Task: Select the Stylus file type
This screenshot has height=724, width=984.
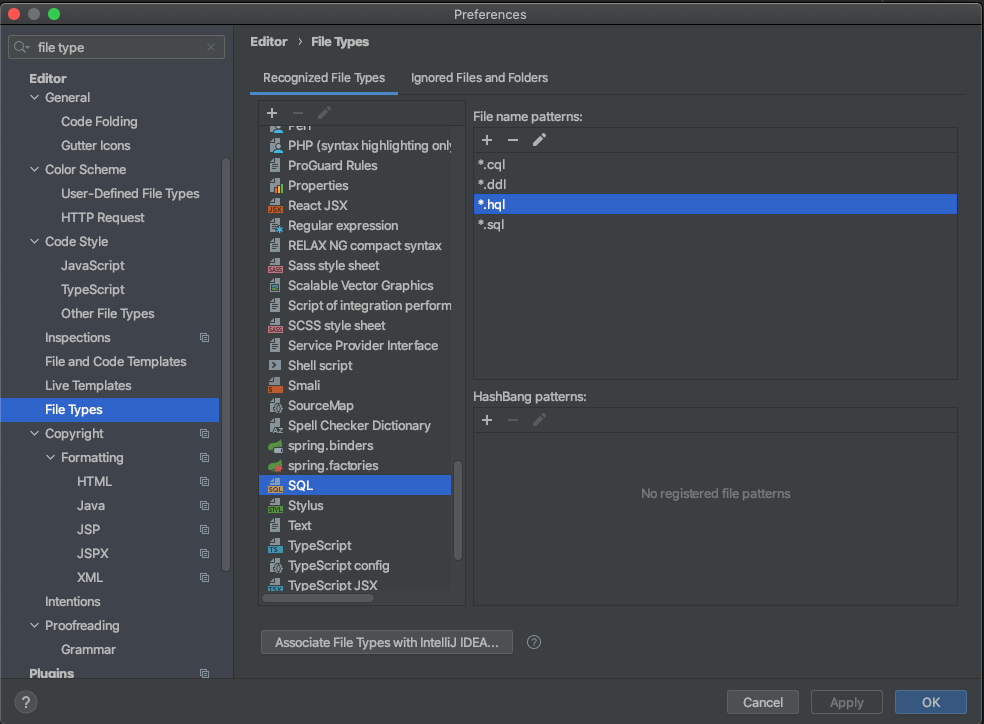Action: pyautogui.click(x=355, y=506)
